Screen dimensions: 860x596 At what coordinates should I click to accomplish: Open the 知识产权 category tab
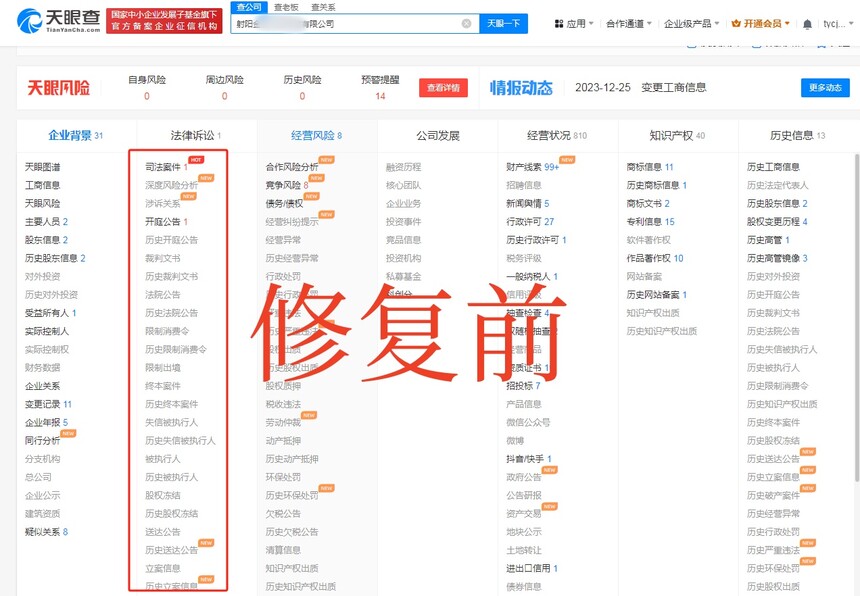click(x=677, y=135)
